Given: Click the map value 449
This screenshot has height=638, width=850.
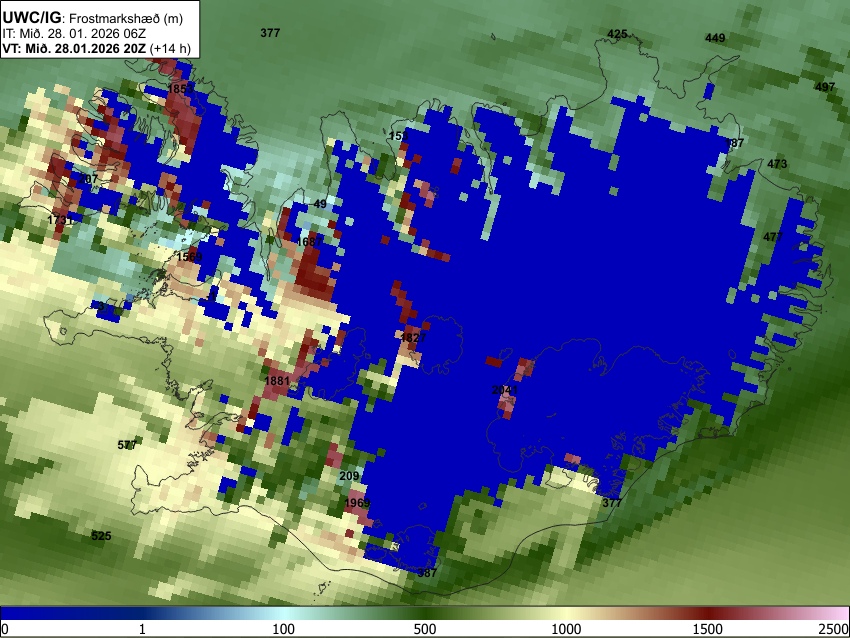Looking at the screenshot, I should pos(715,38).
